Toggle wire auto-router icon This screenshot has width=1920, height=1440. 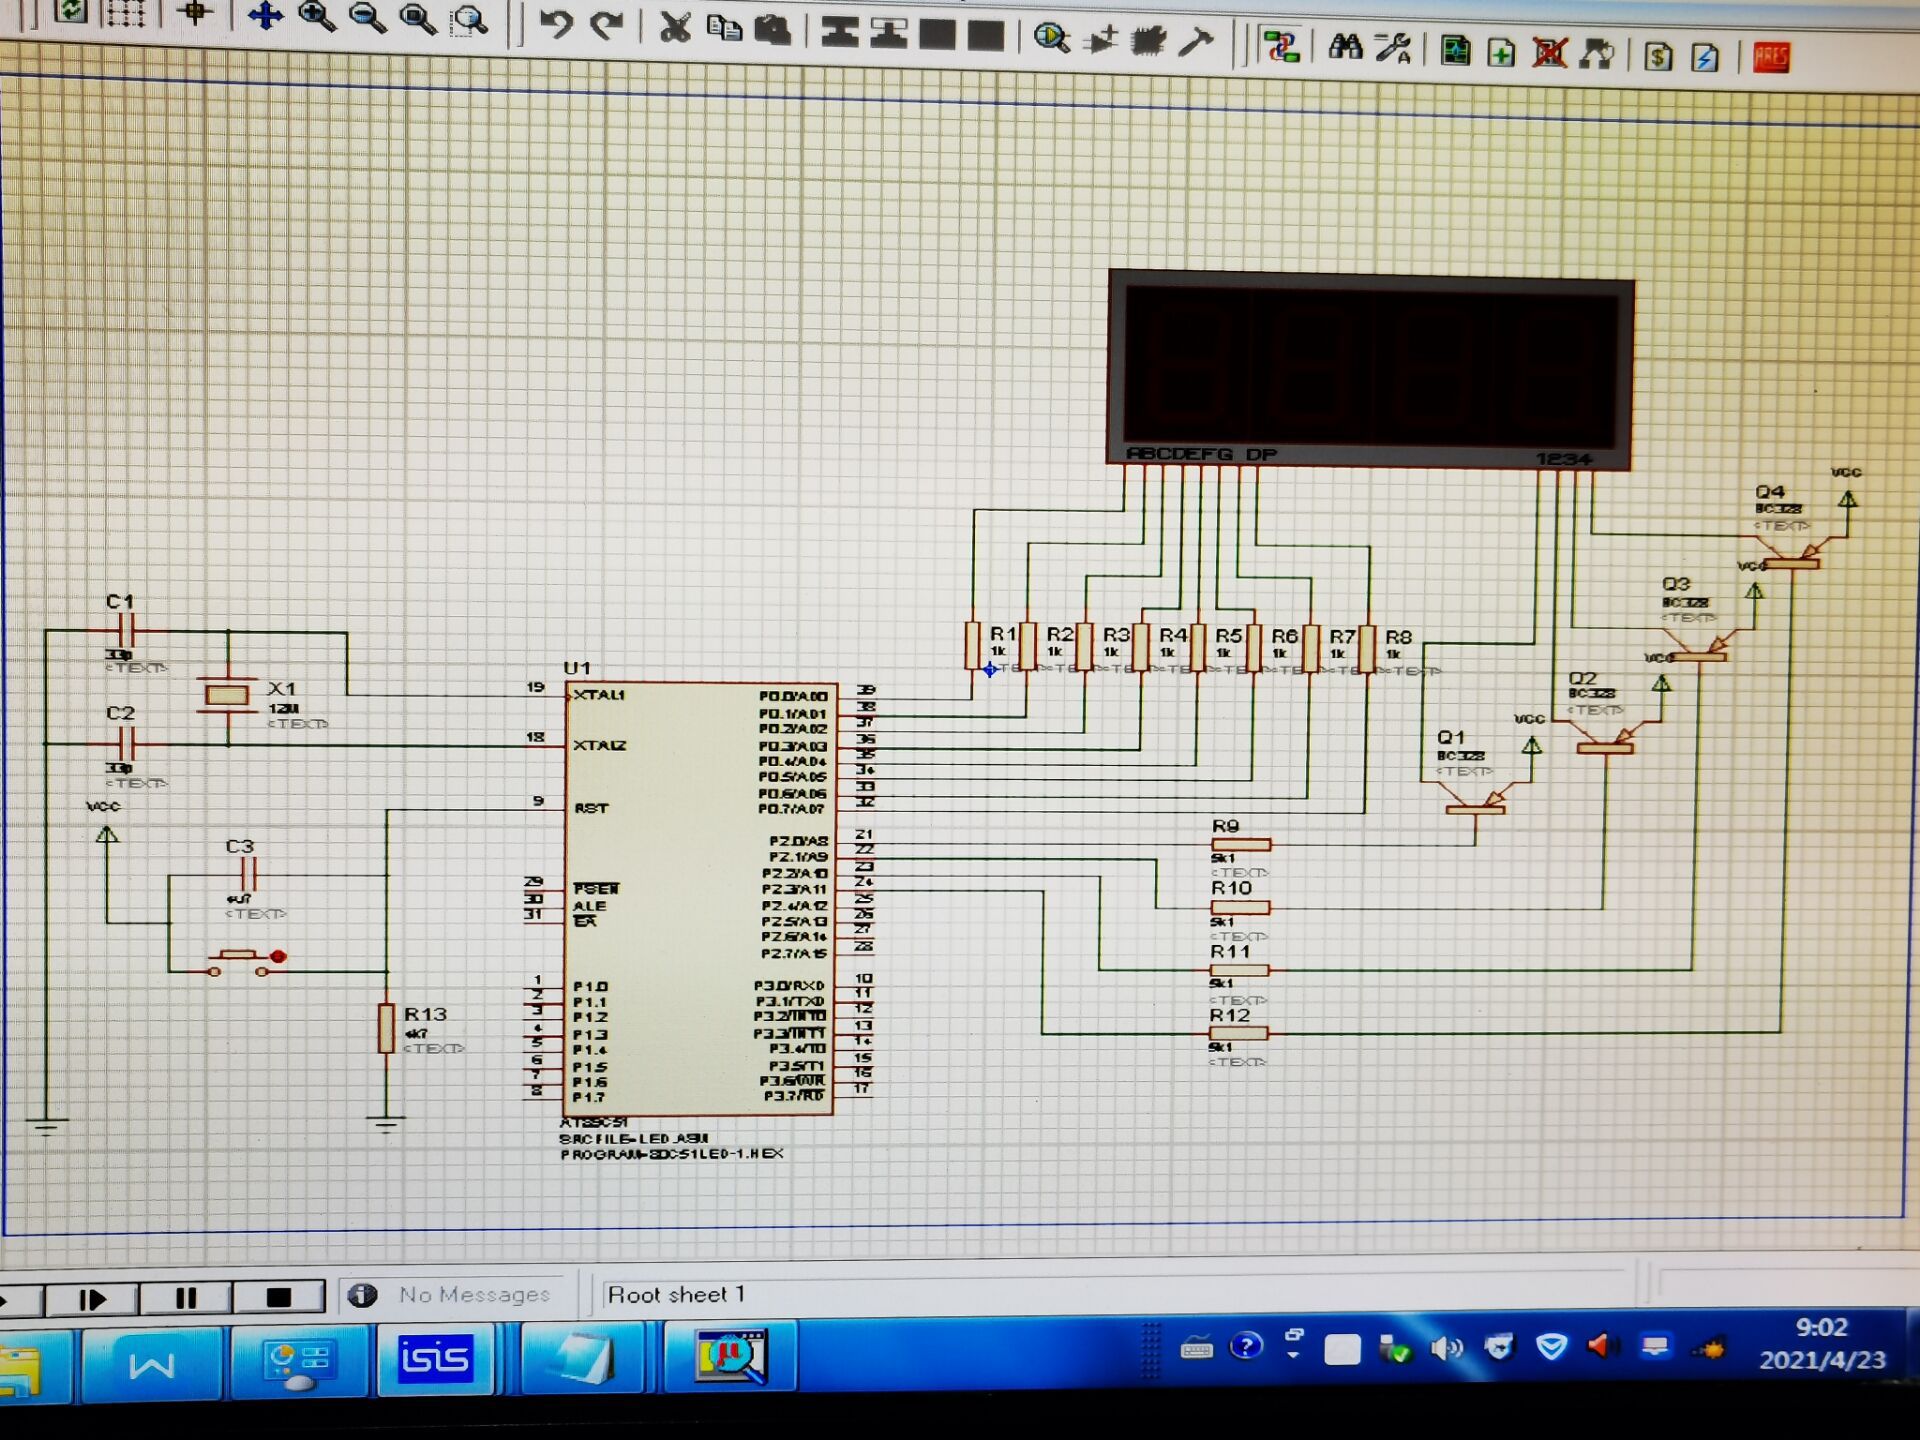coord(1281,47)
